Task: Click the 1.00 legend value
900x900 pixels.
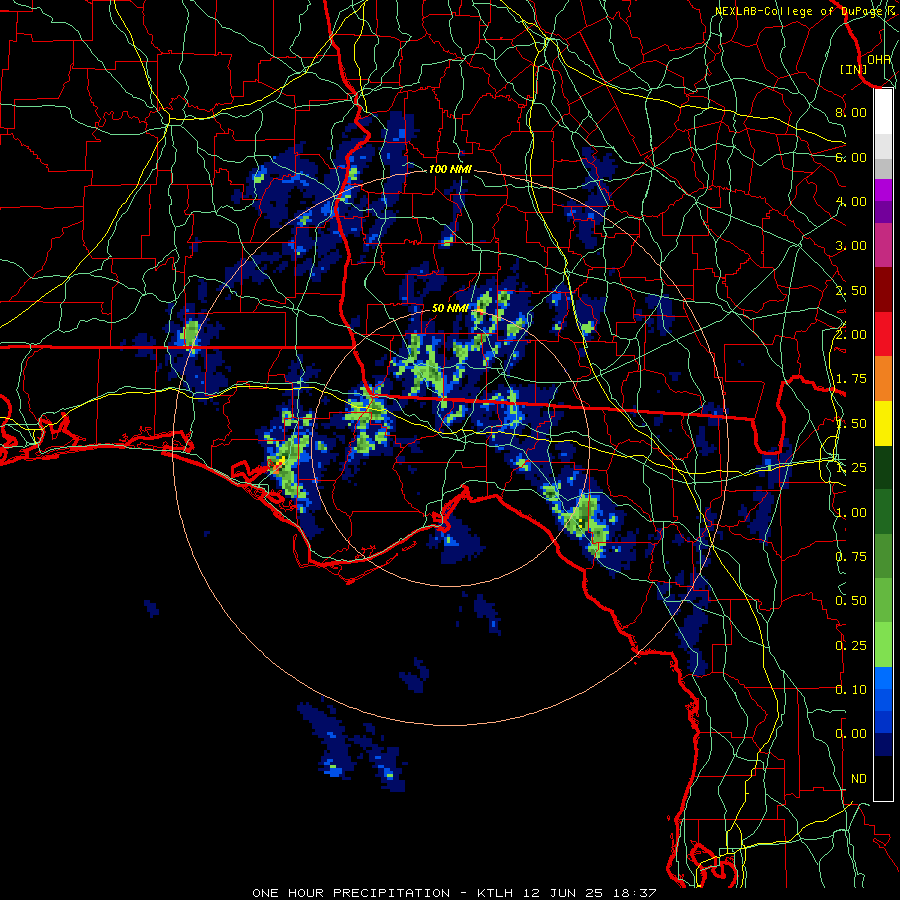Action: 851,513
